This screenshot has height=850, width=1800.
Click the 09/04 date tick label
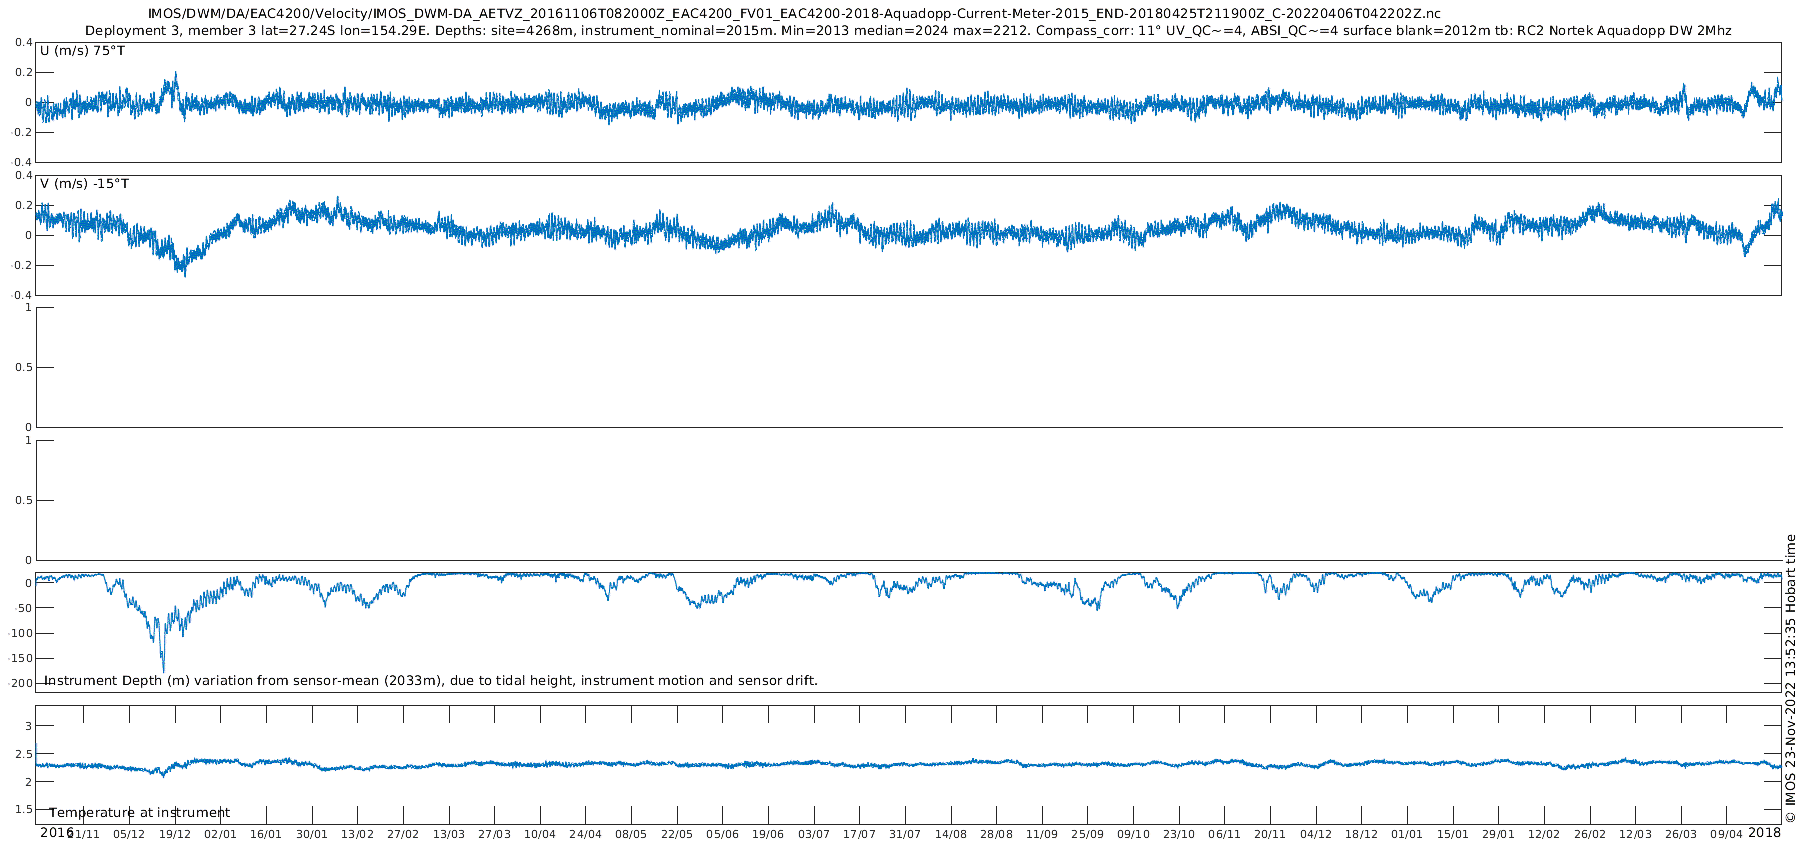tap(1727, 834)
